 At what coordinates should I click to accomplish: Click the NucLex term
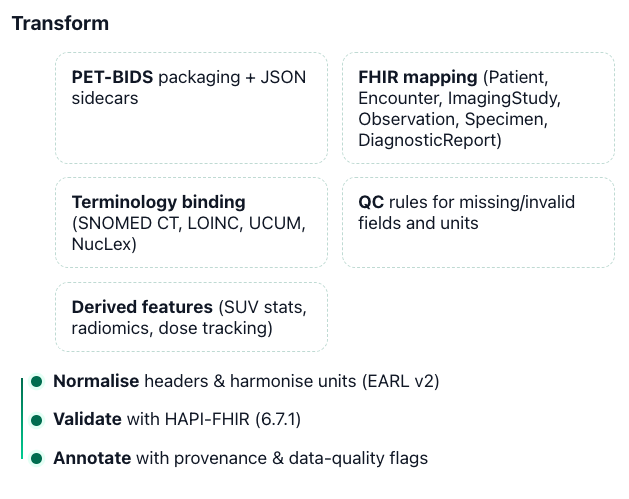click(102, 243)
